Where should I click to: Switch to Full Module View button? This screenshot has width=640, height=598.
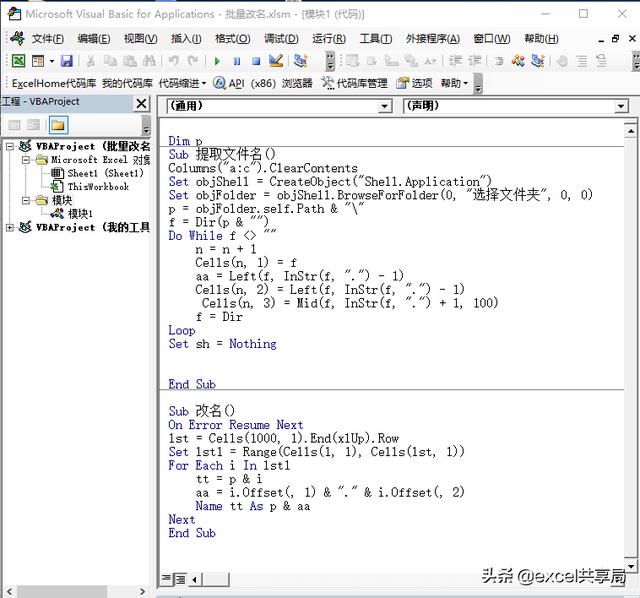[x=180, y=579]
